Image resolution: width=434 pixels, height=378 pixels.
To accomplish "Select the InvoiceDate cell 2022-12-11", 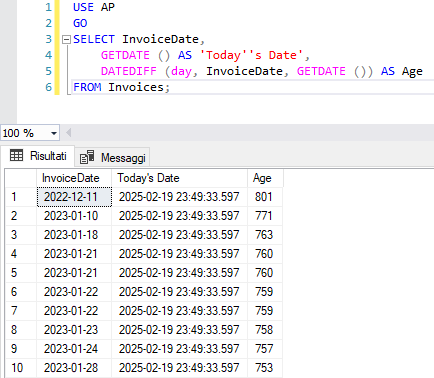I will click(74, 197).
